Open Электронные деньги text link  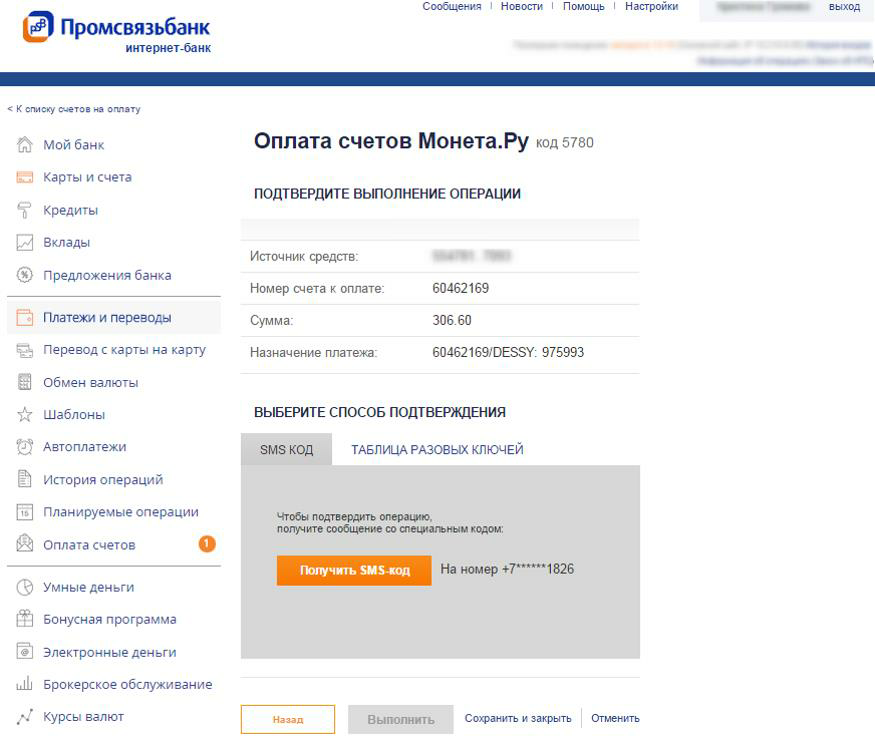[x=110, y=652]
